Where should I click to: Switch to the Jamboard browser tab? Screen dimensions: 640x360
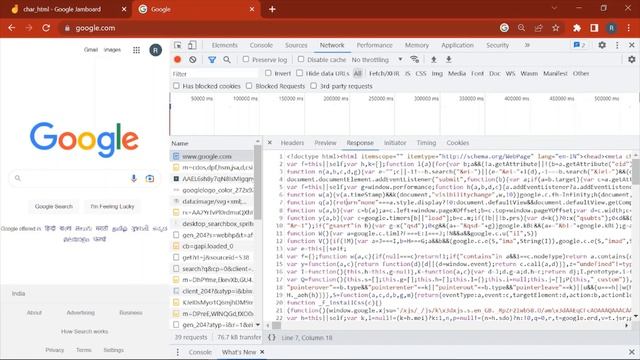tap(67, 9)
